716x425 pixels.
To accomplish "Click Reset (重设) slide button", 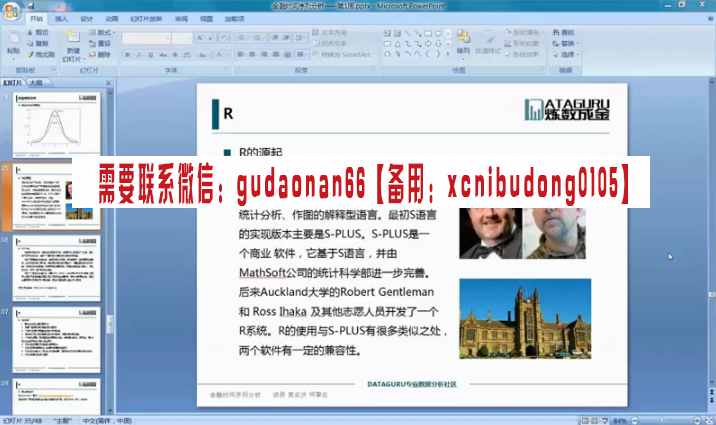I will pos(100,43).
